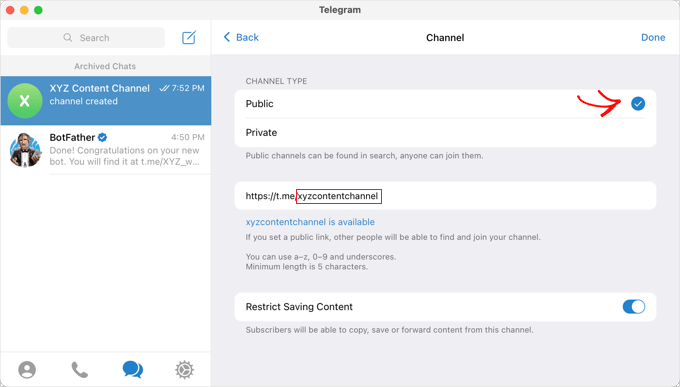Click the yellow minimize window button
Screen dimensions: 680x387
[x=24, y=10]
